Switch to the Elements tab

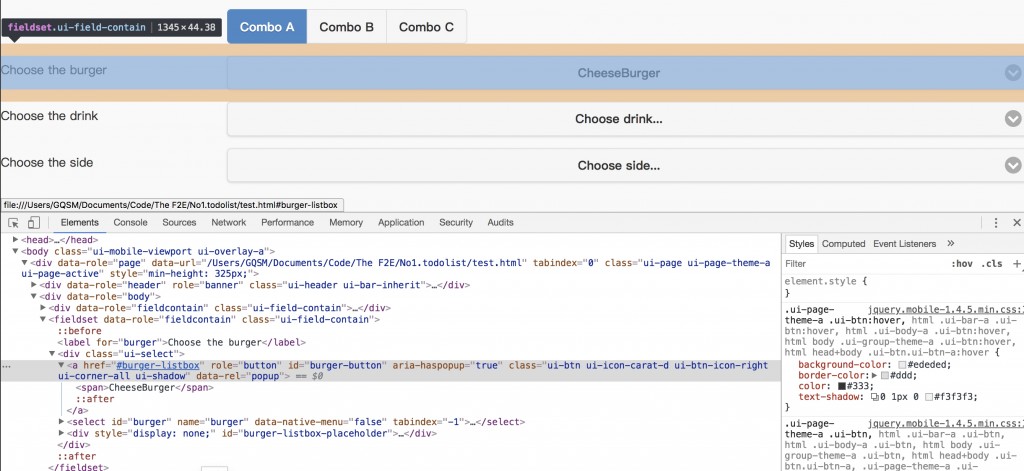[80, 222]
